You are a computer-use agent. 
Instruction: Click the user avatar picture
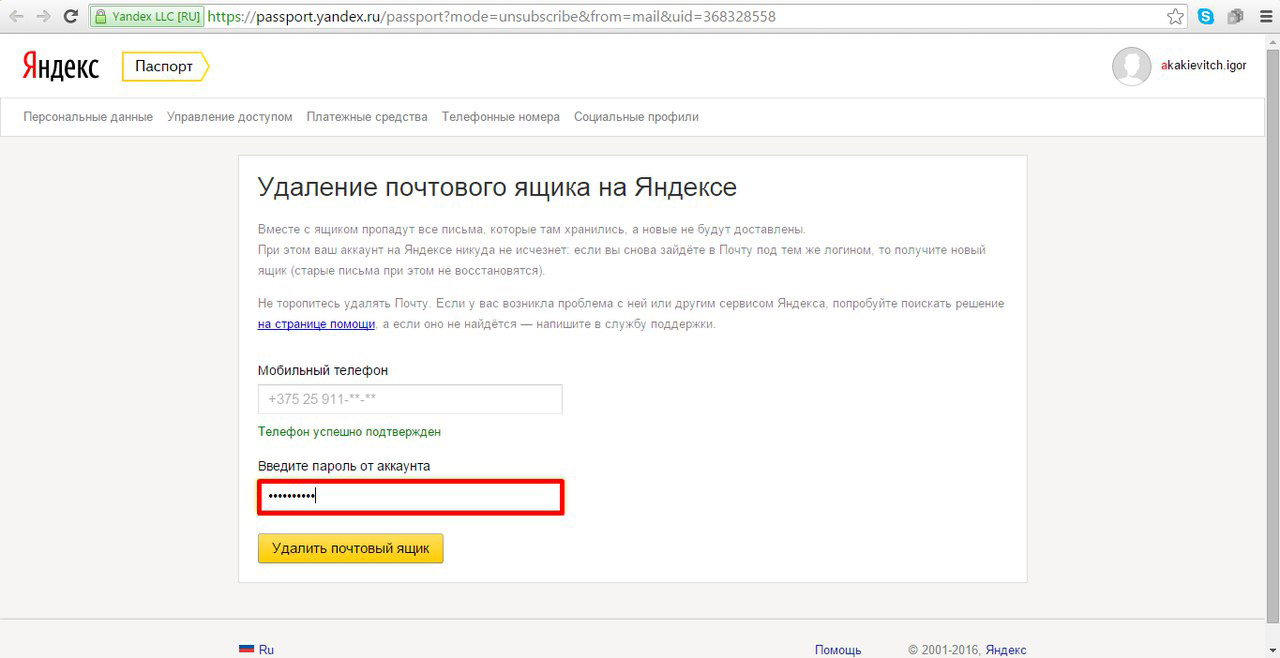[x=1131, y=67]
